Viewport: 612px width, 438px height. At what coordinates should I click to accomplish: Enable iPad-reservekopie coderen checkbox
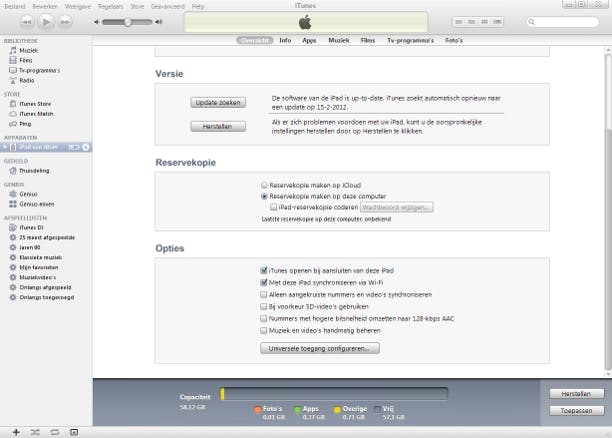pyautogui.click(x=274, y=207)
